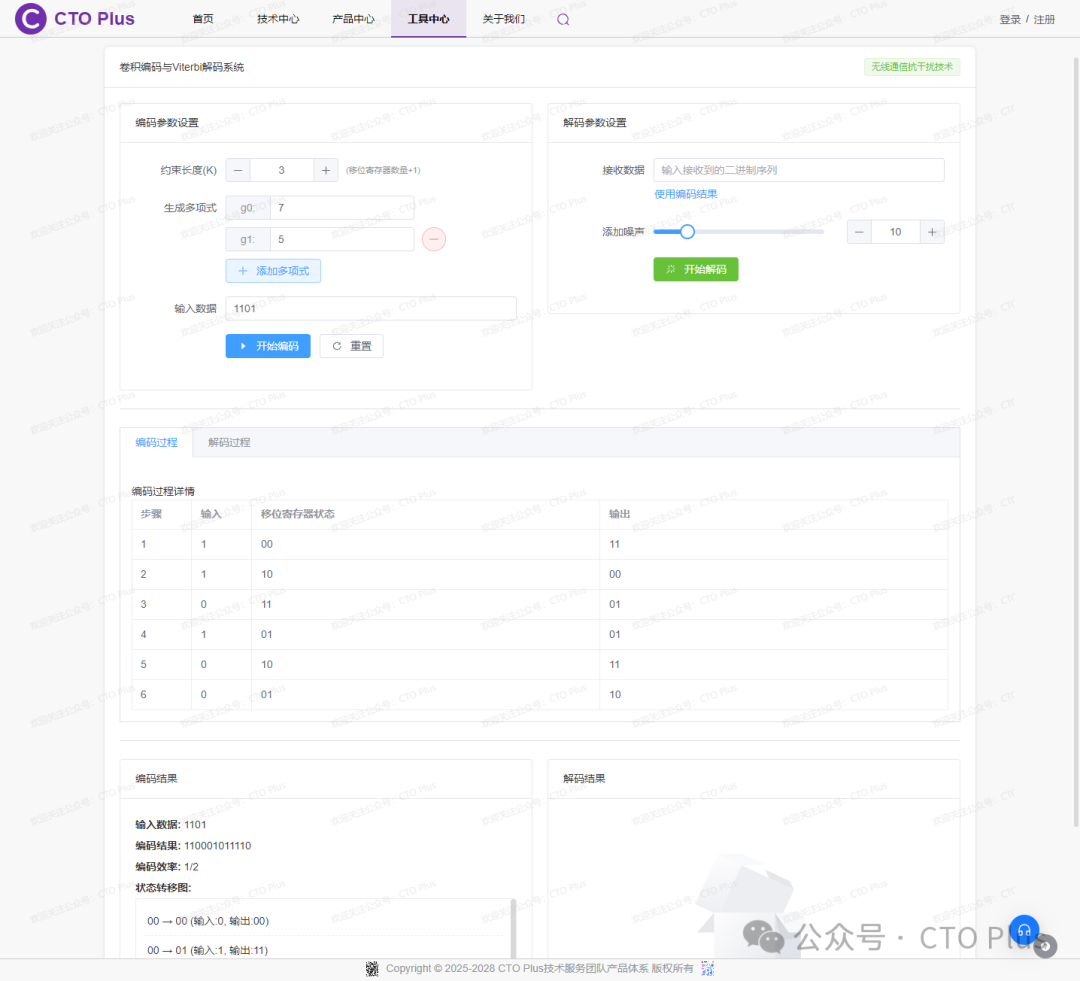Increase noise value with plus button
The image size is (1080, 981).
(x=932, y=232)
